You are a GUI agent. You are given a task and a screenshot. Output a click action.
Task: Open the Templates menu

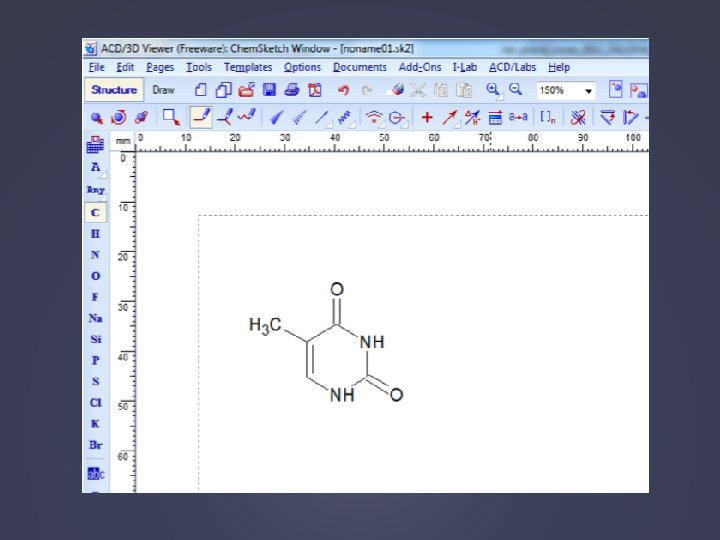tap(248, 68)
